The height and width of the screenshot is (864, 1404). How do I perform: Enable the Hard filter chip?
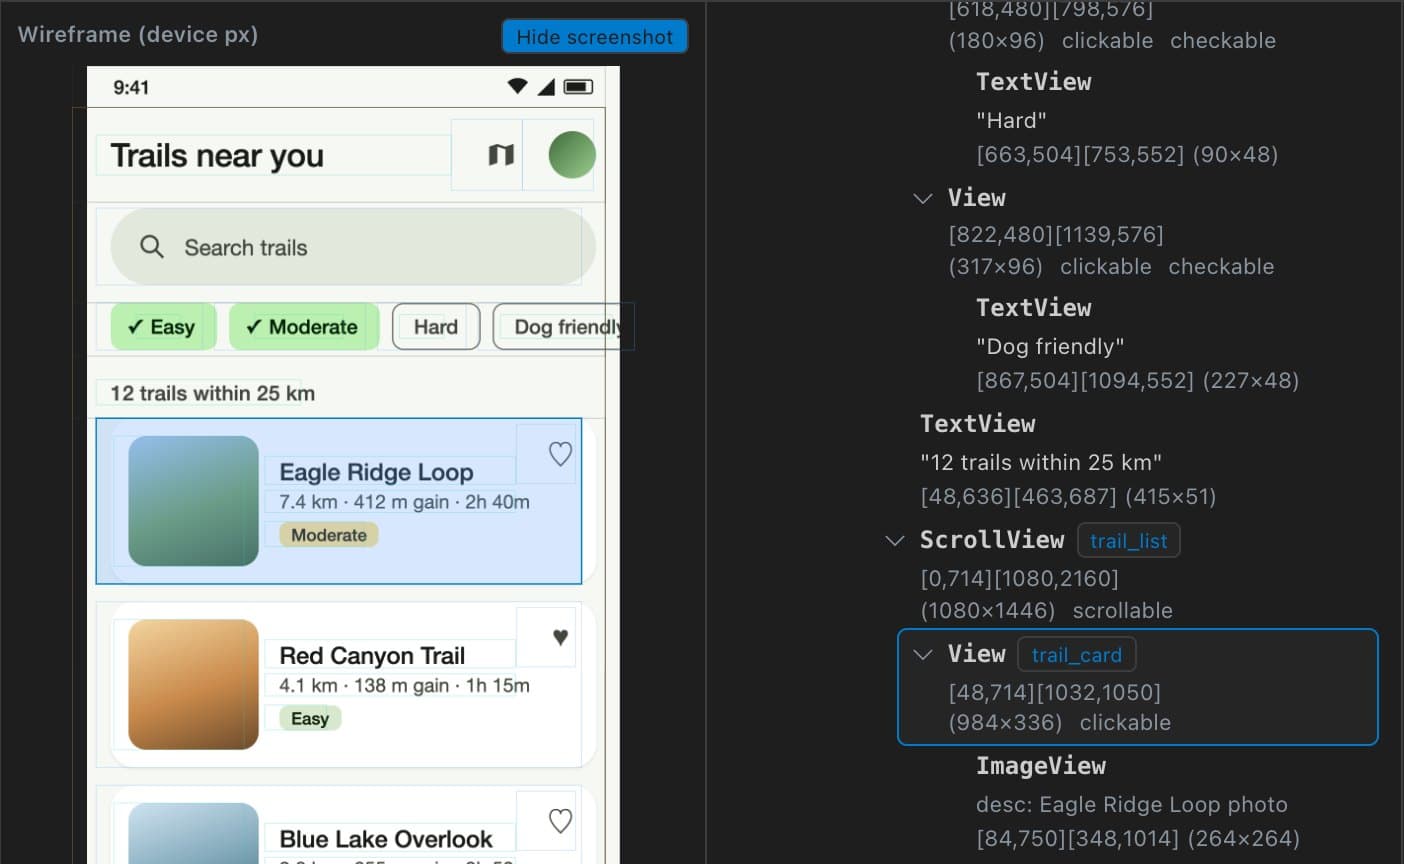click(436, 327)
